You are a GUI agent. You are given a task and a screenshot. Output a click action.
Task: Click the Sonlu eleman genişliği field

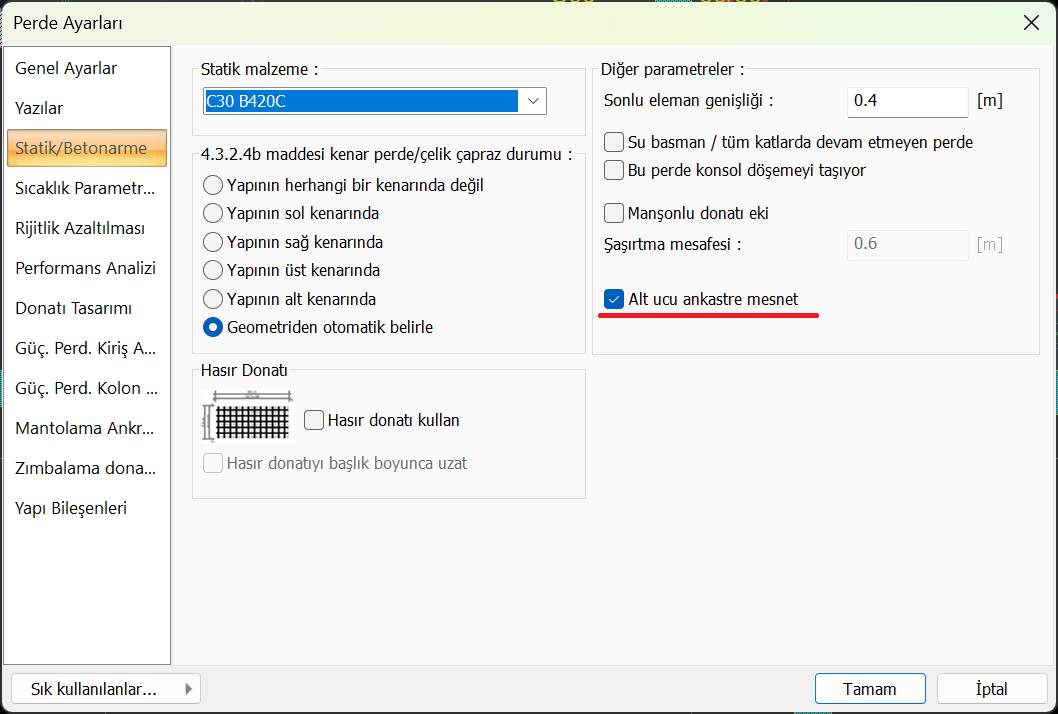pyautogui.click(x=907, y=101)
